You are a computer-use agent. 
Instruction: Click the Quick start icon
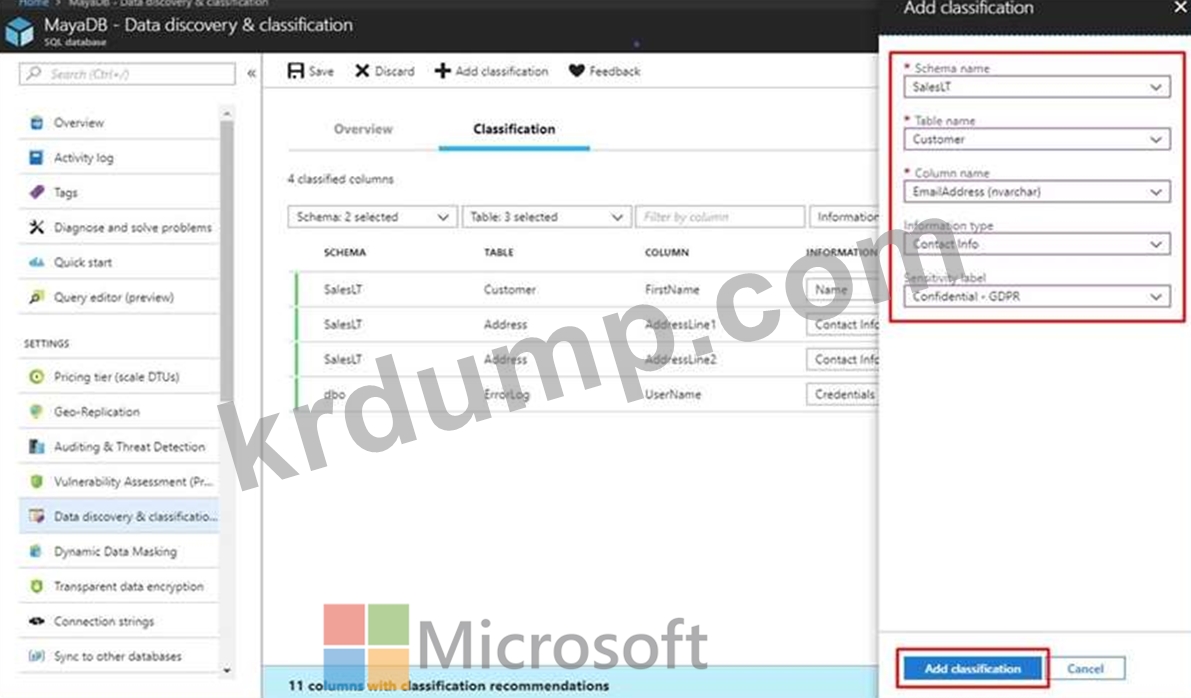point(36,262)
